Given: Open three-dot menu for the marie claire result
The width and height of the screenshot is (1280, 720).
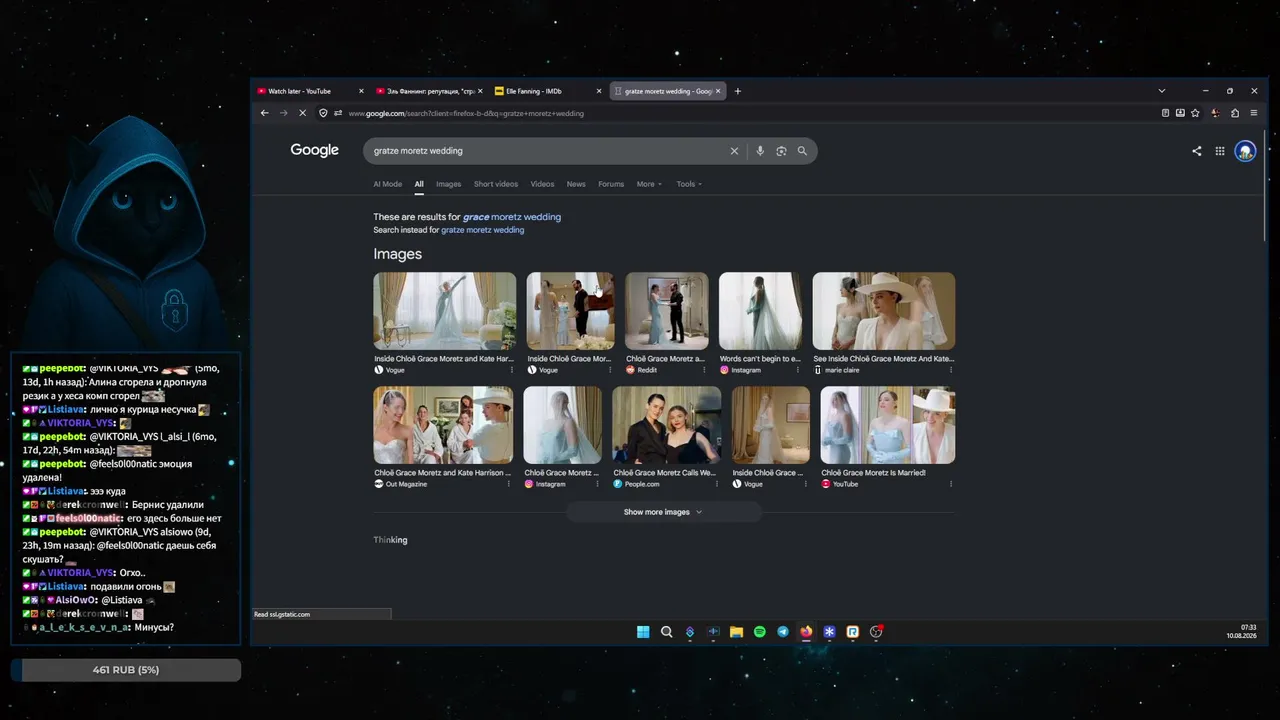Looking at the screenshot, I should (950, 370).
